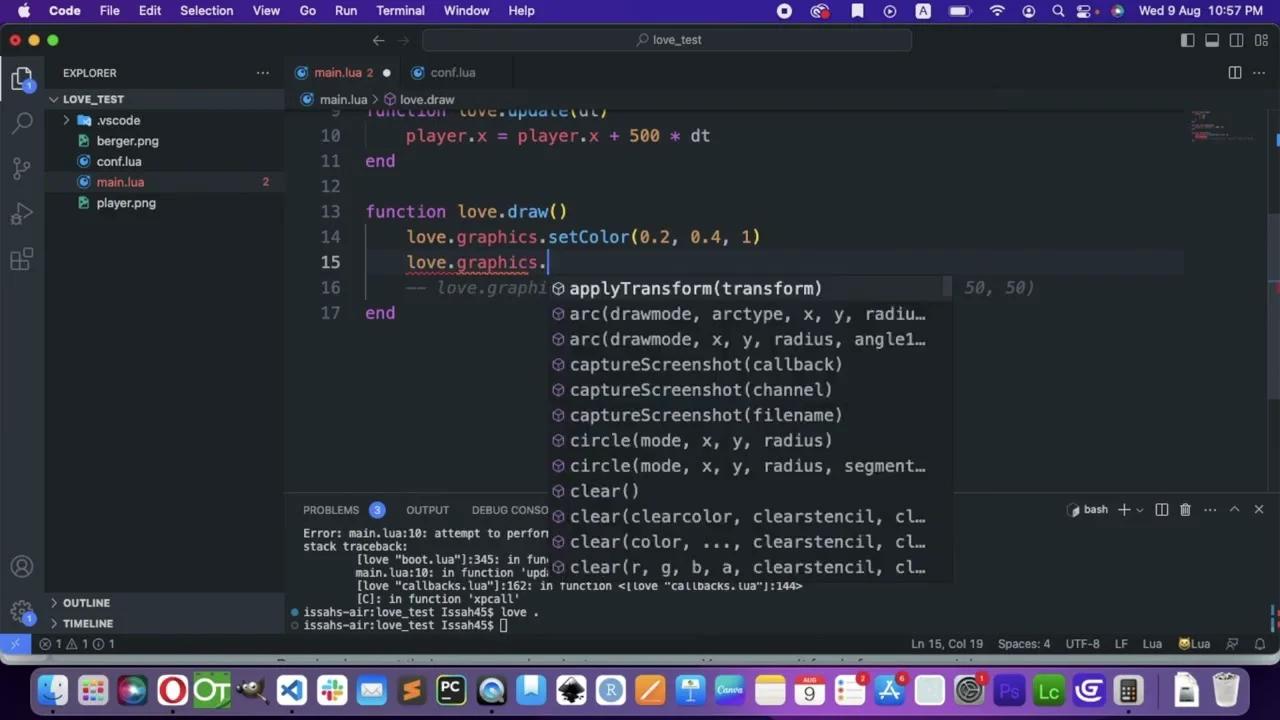1280x720 pixels.
Task: Split the editor from the top-right icon
Action: [x=1235, y=72]
